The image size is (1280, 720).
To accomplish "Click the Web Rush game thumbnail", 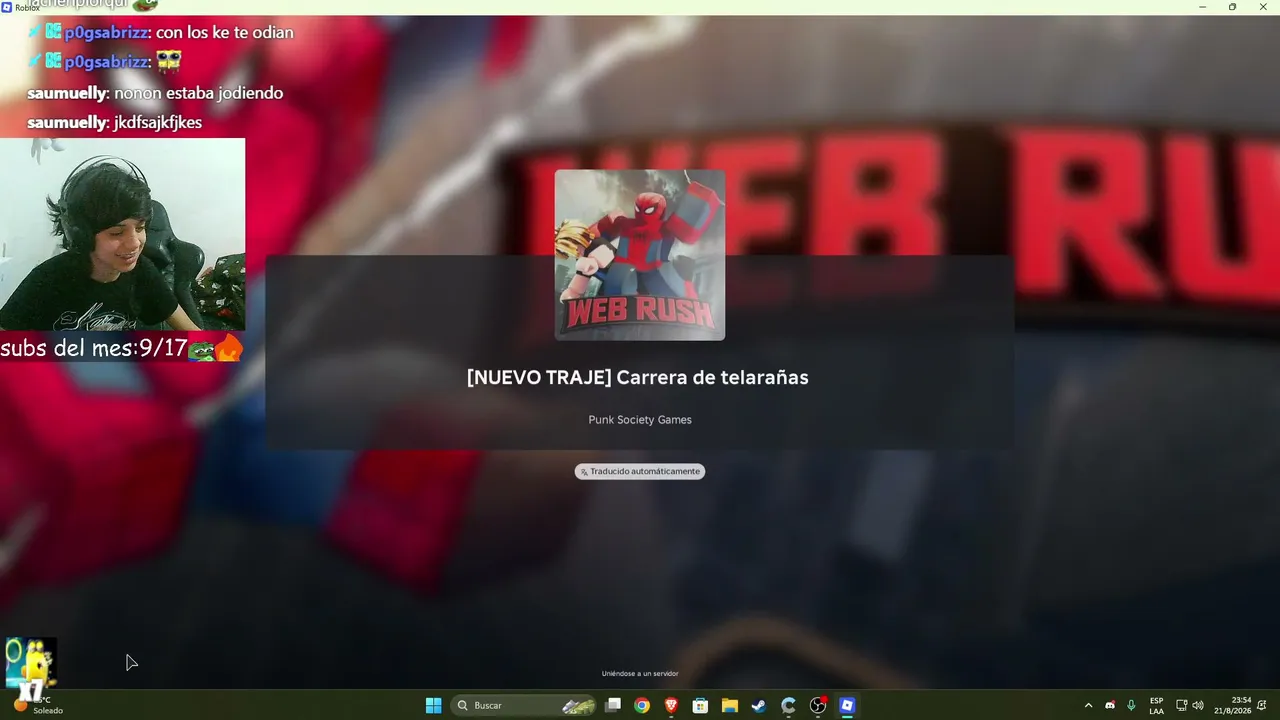I will click(x=640, y=255).
